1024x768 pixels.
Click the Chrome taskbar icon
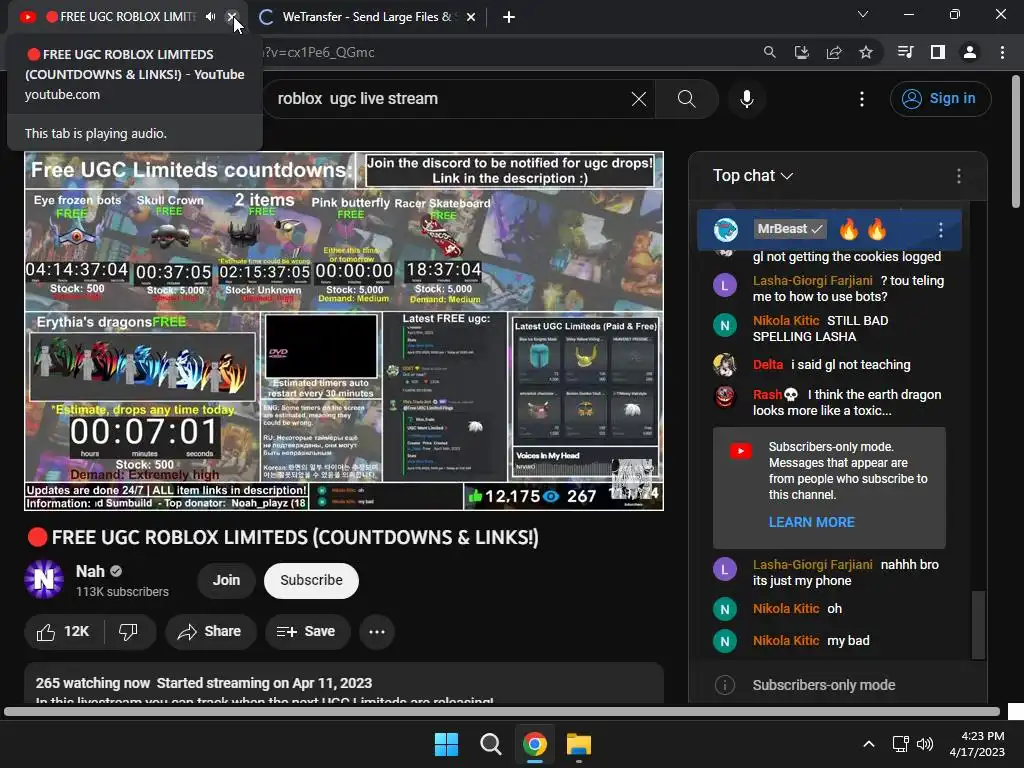tap(535, 744)
